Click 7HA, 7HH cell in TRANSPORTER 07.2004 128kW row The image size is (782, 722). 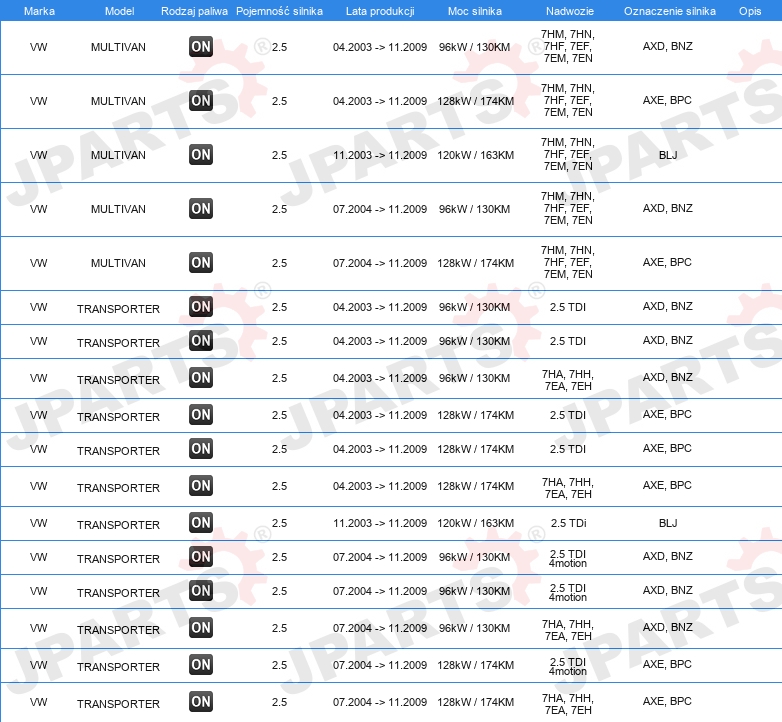pos(568,704)
